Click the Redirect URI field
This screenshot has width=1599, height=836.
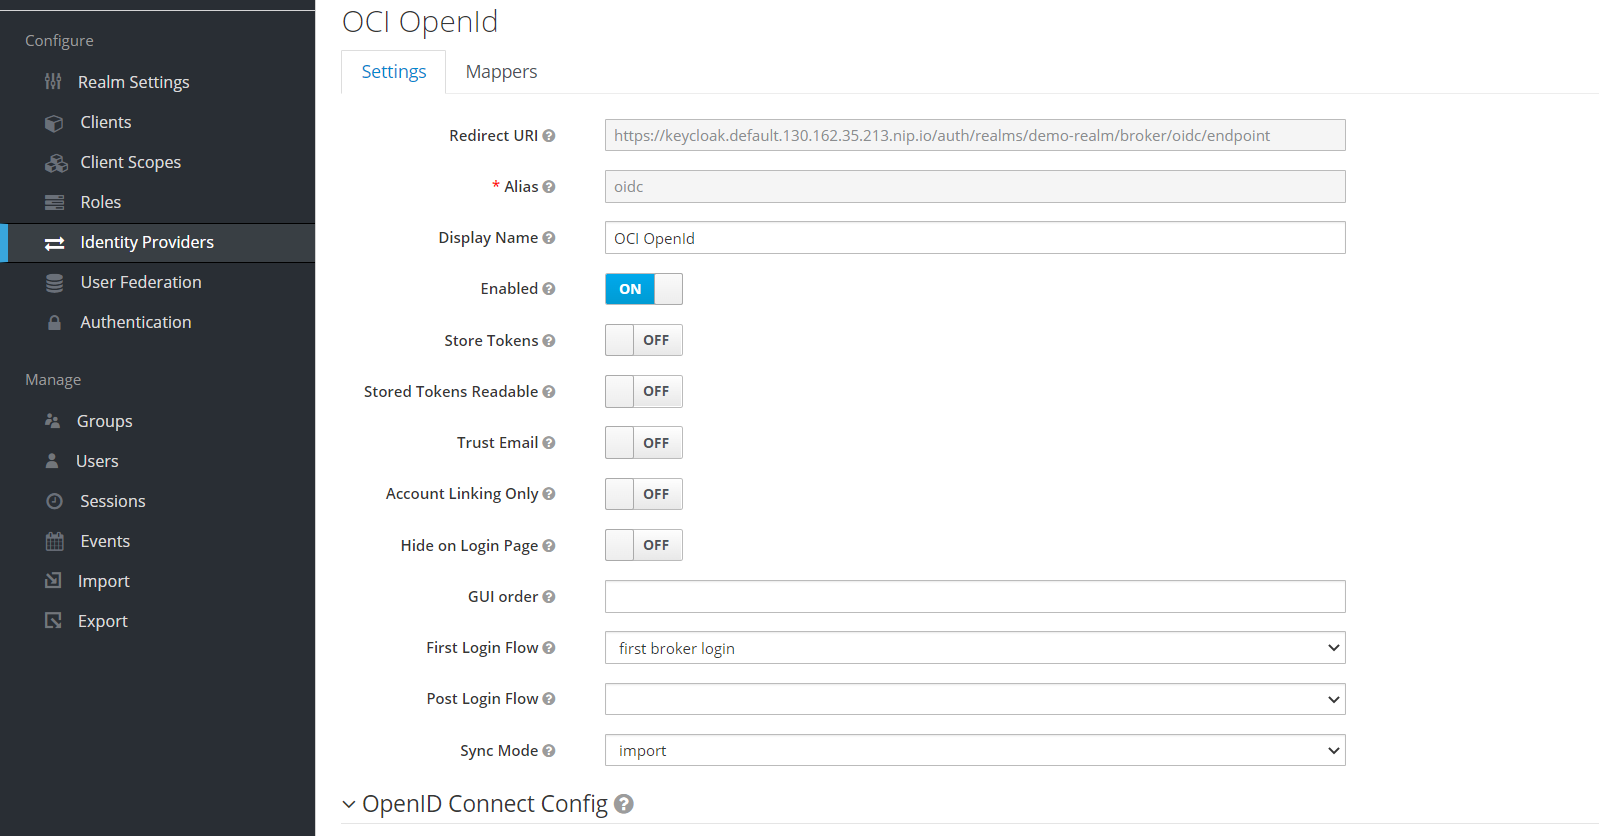tap(975, 135)
